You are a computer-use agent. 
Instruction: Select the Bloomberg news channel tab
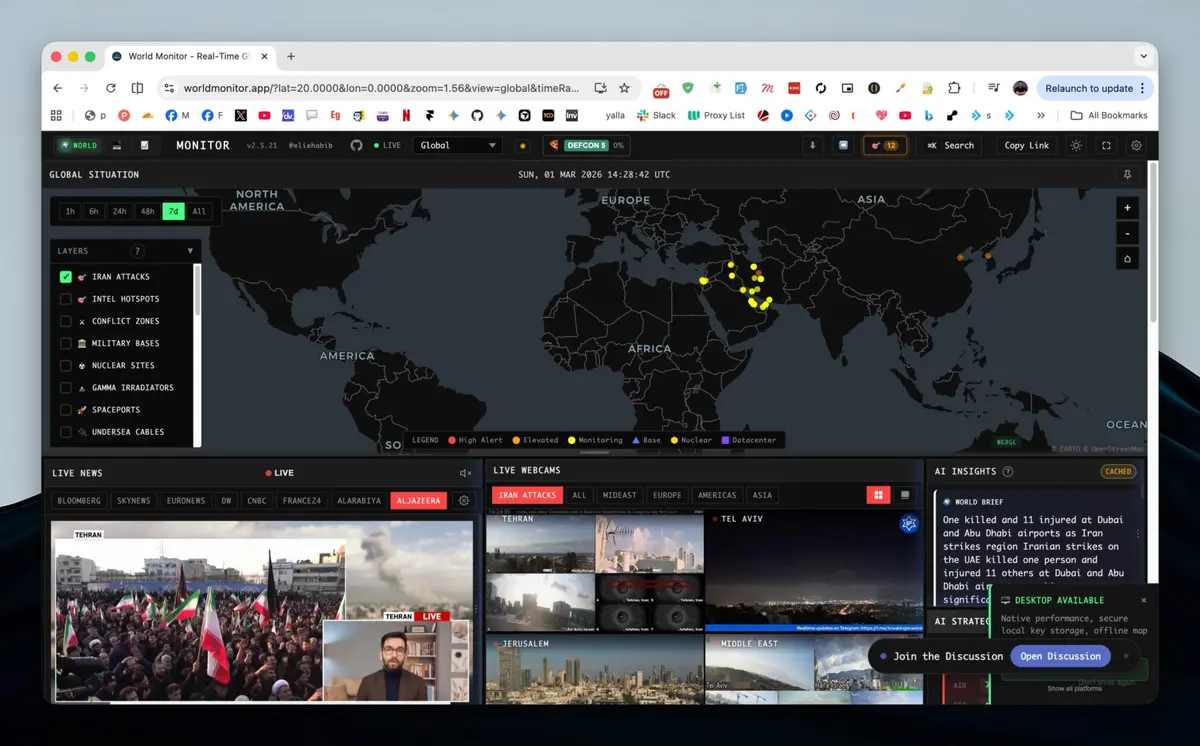[79, 501]
